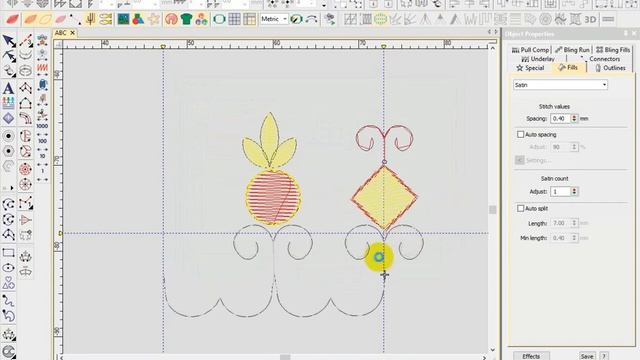This screenshot has width=640, height=360.
Task: Click the red striped circle on the canvas
Action: click(273, 197)
